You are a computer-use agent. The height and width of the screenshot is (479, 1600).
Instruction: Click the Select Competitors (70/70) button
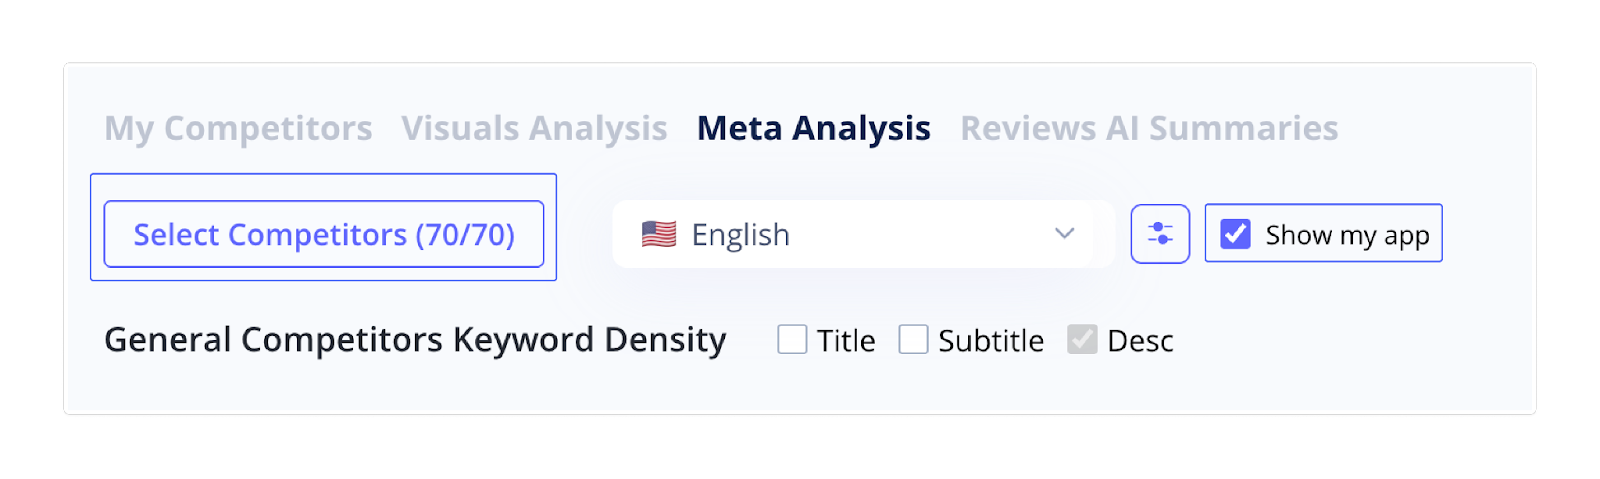[323, 234]
